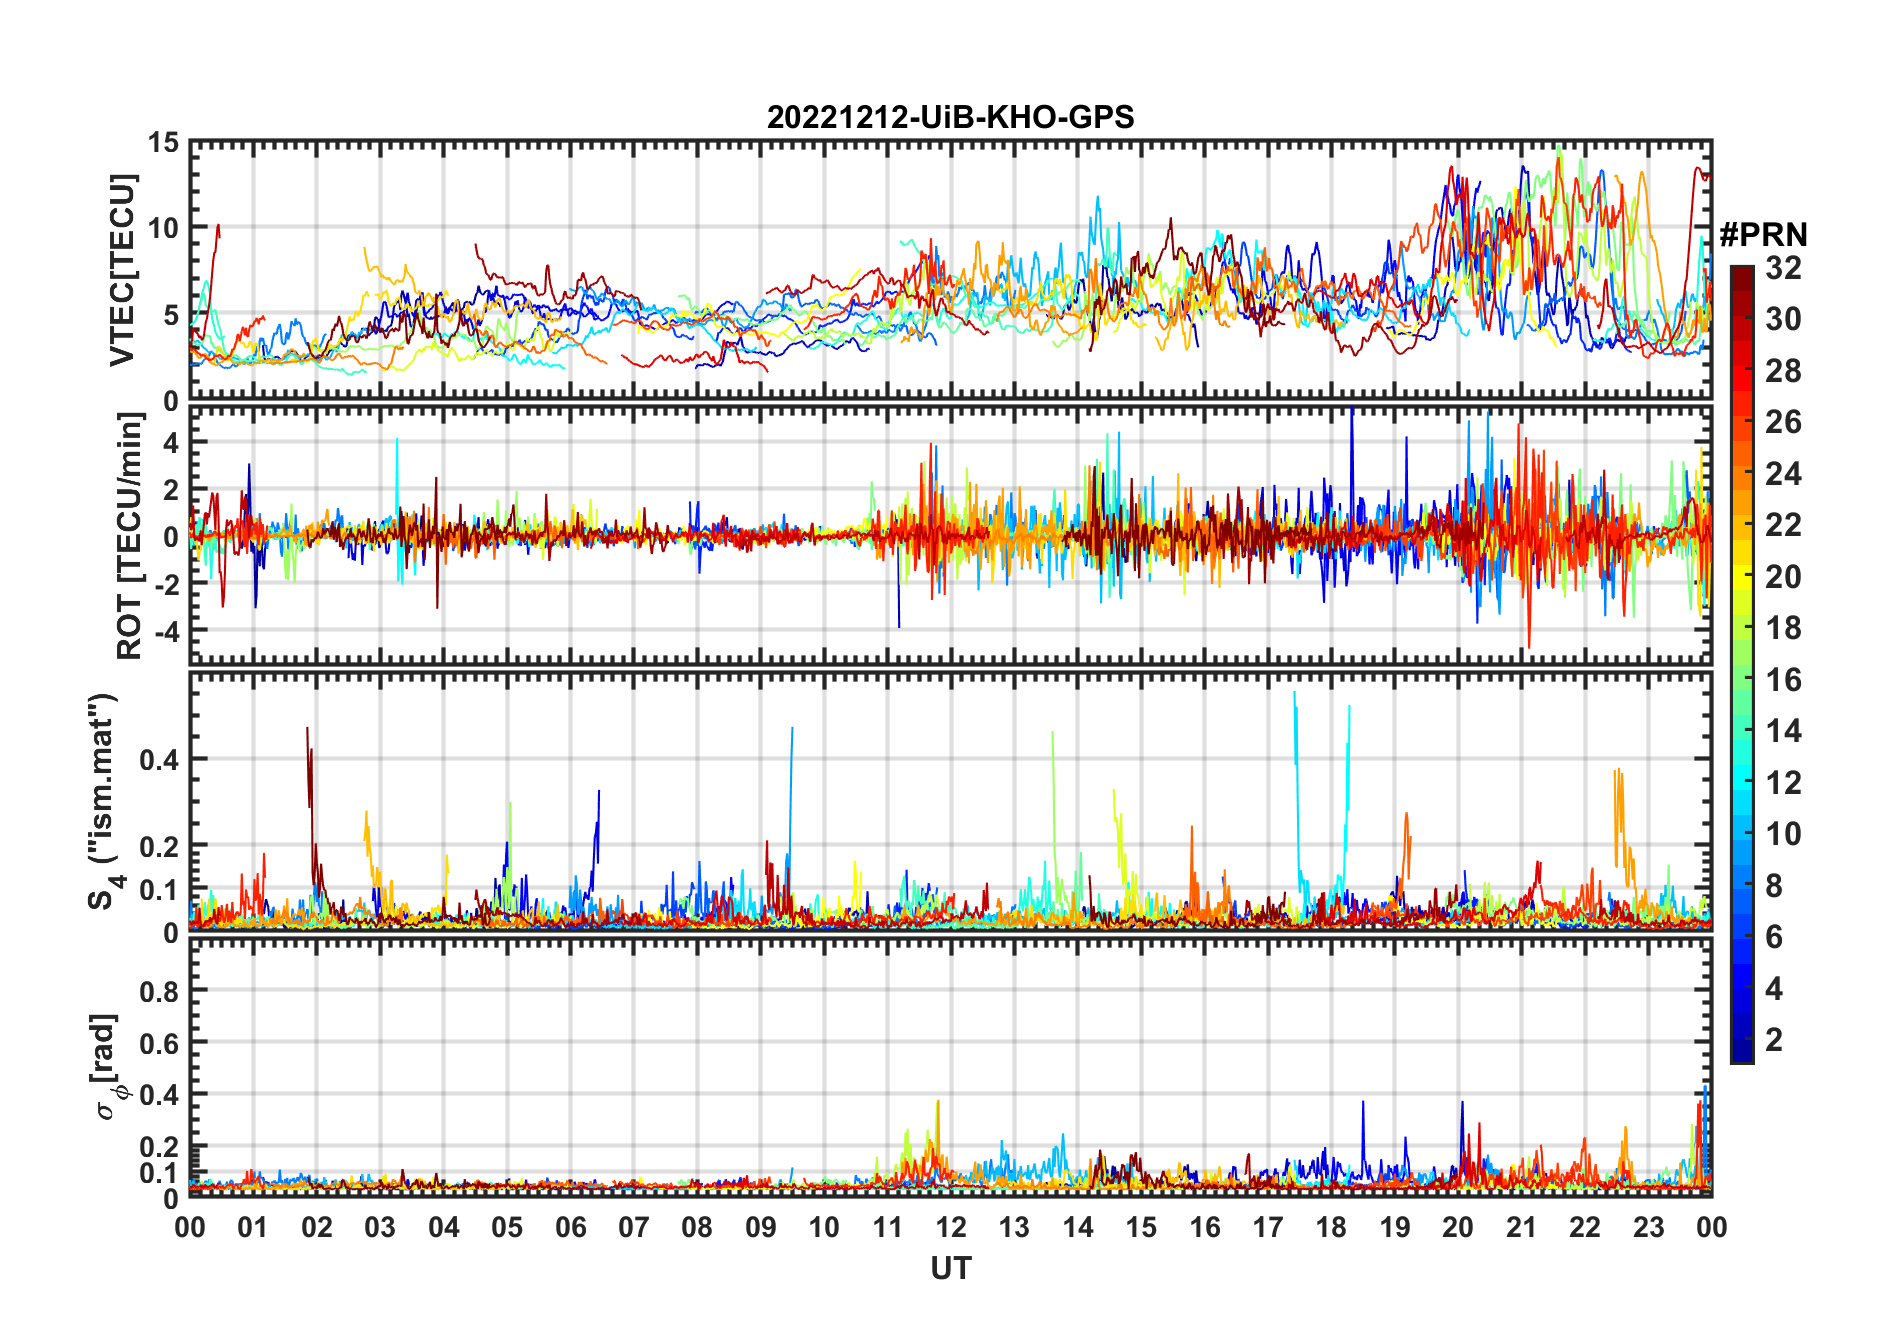Viewport: 1902px width, 1330px height.
Task: Click ROT y-axis tick 4
Action: tap(171, 442)
